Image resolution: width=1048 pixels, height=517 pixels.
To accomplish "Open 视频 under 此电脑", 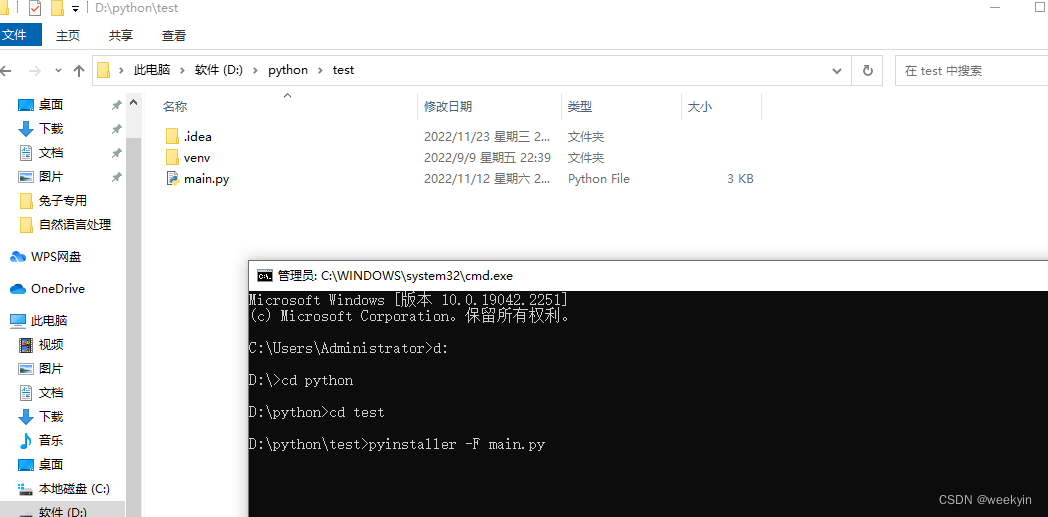I will click(51, 345).
